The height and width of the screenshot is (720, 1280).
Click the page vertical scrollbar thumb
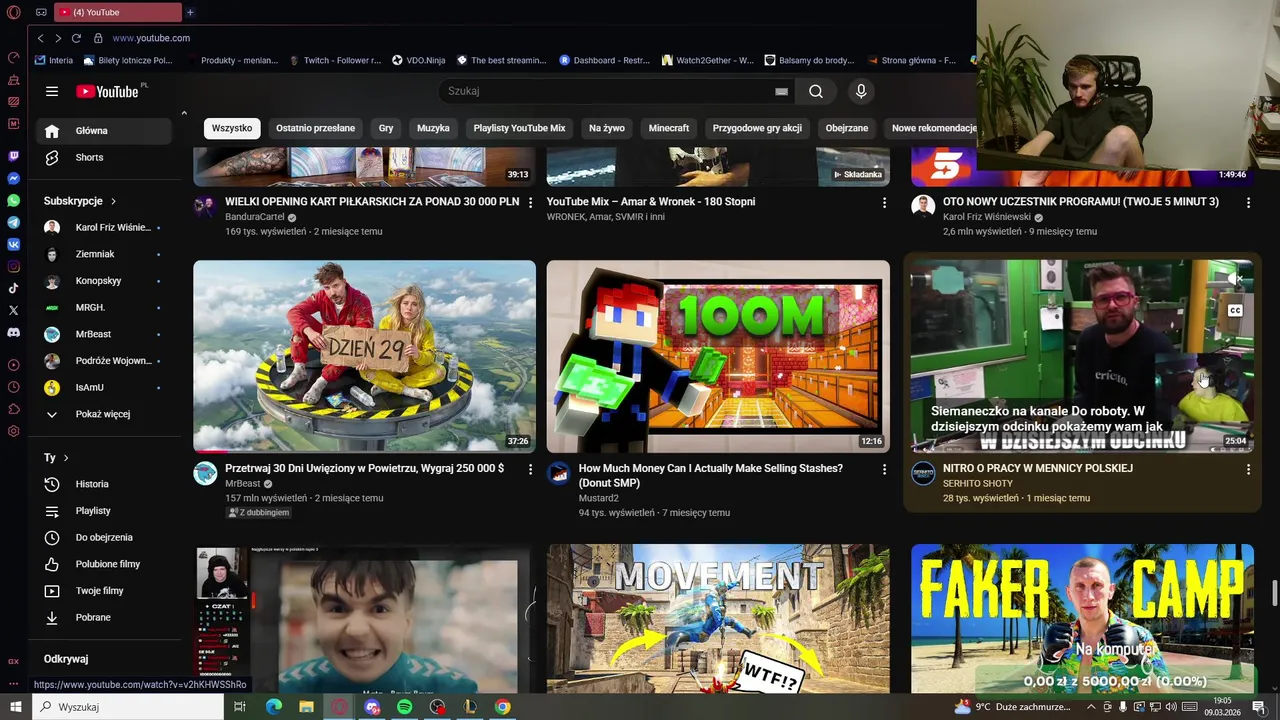pos(1274,592)
